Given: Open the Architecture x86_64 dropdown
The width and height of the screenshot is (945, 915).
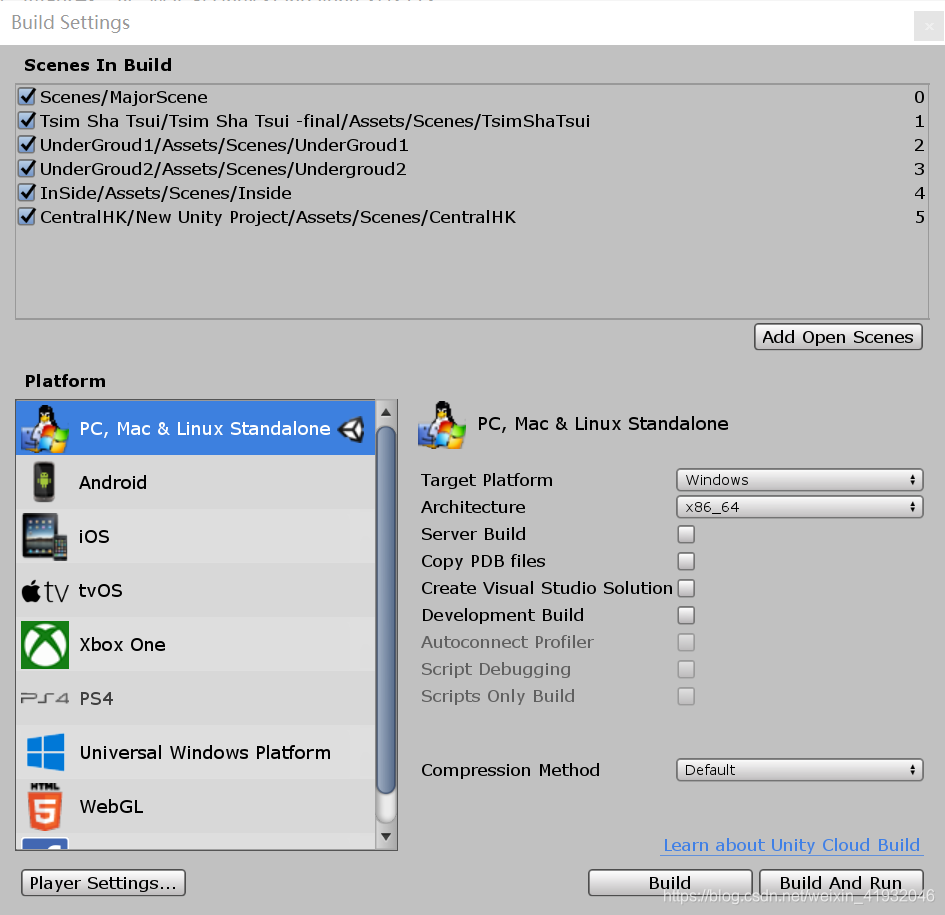Looking at the screenshot, I should pyautogui.click(x=800, y=507).
